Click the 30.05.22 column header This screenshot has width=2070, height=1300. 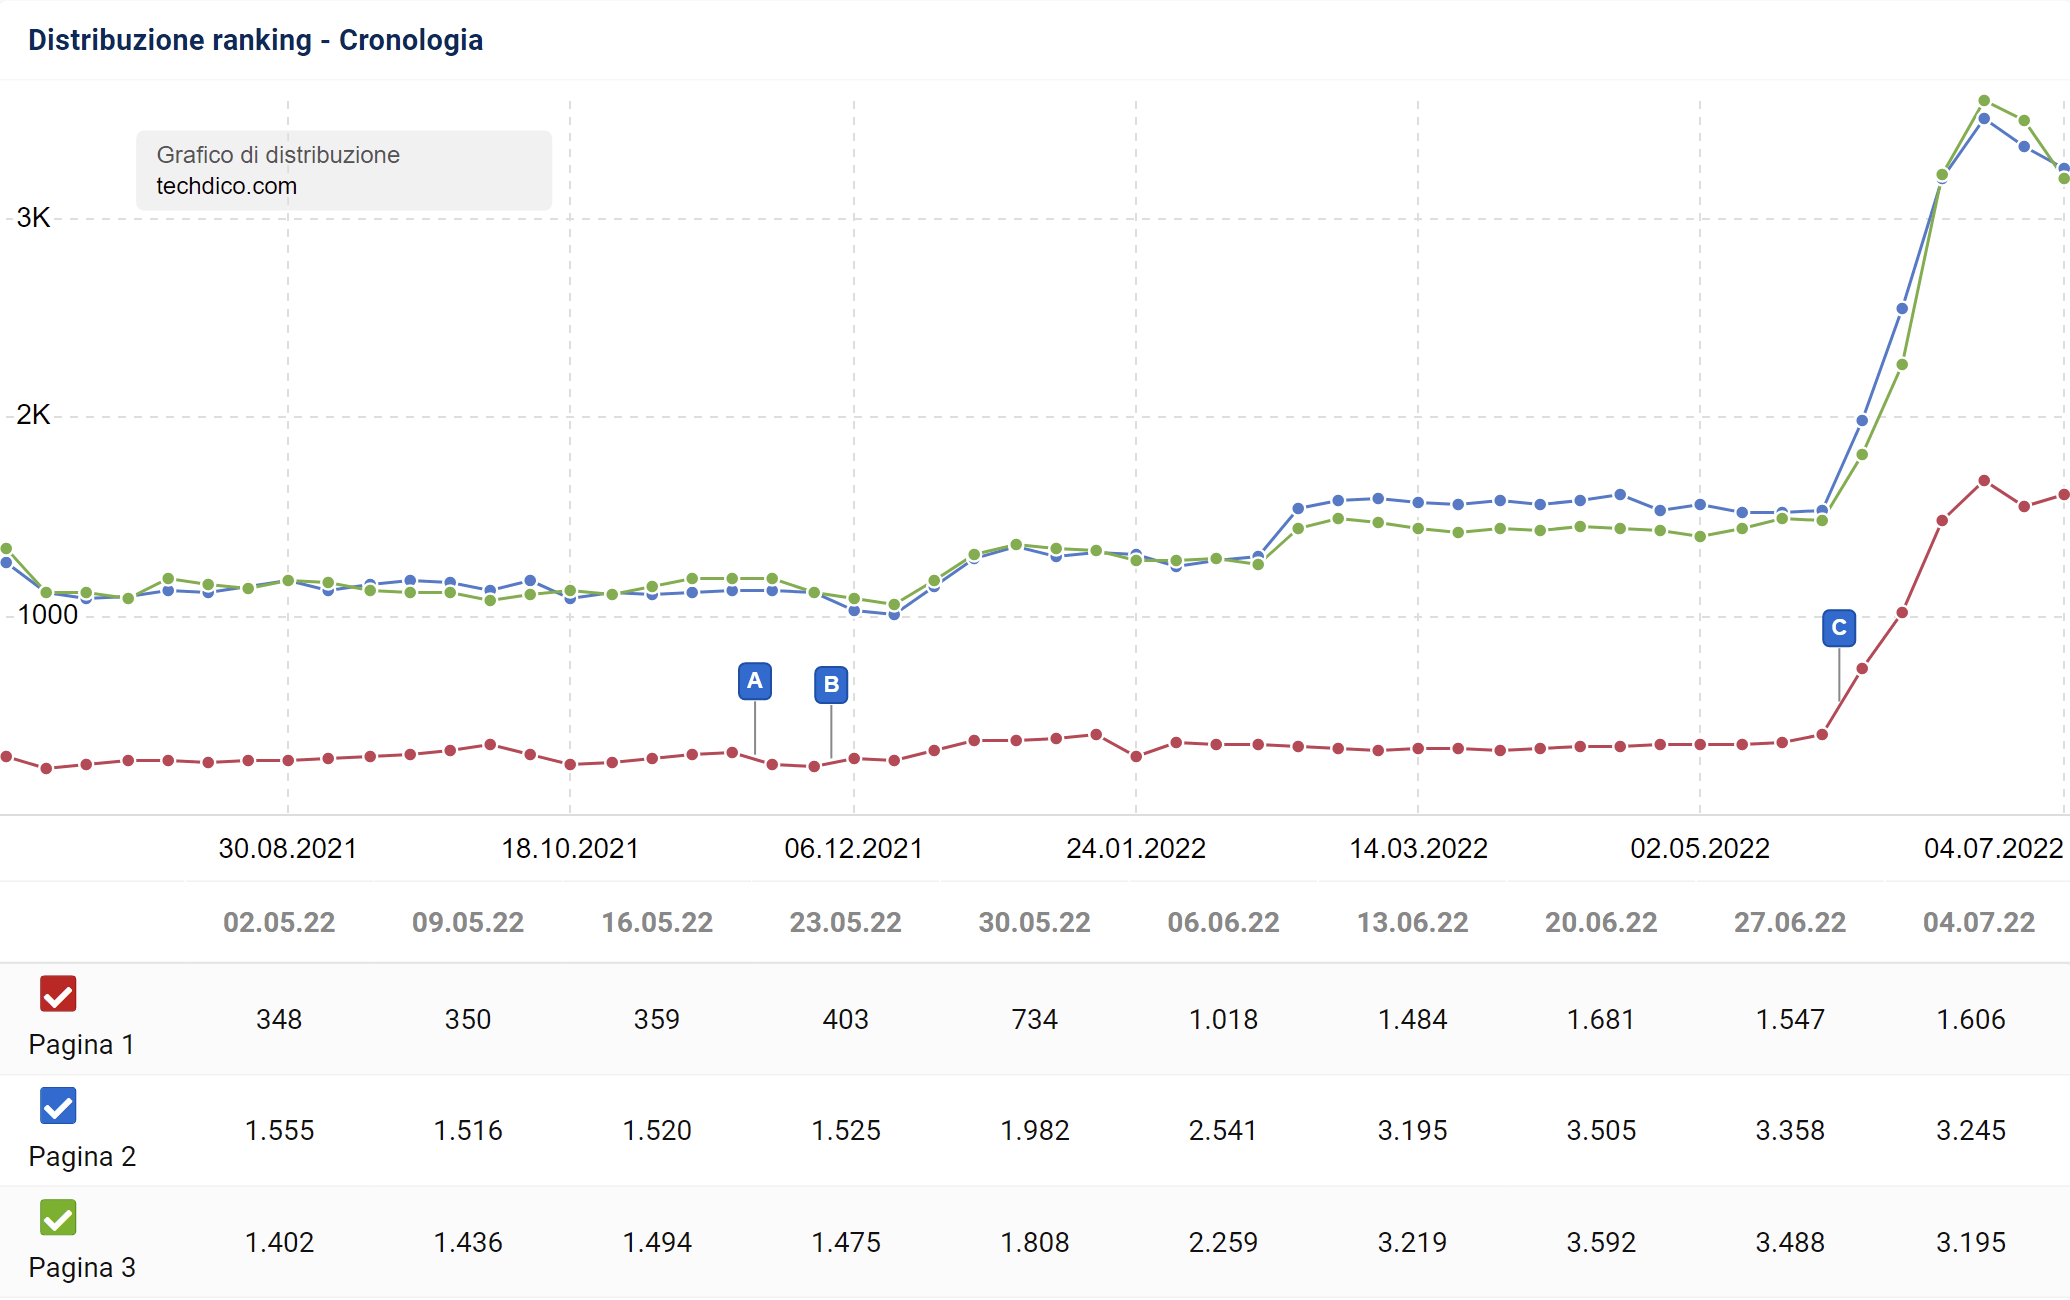point(1035,922)
